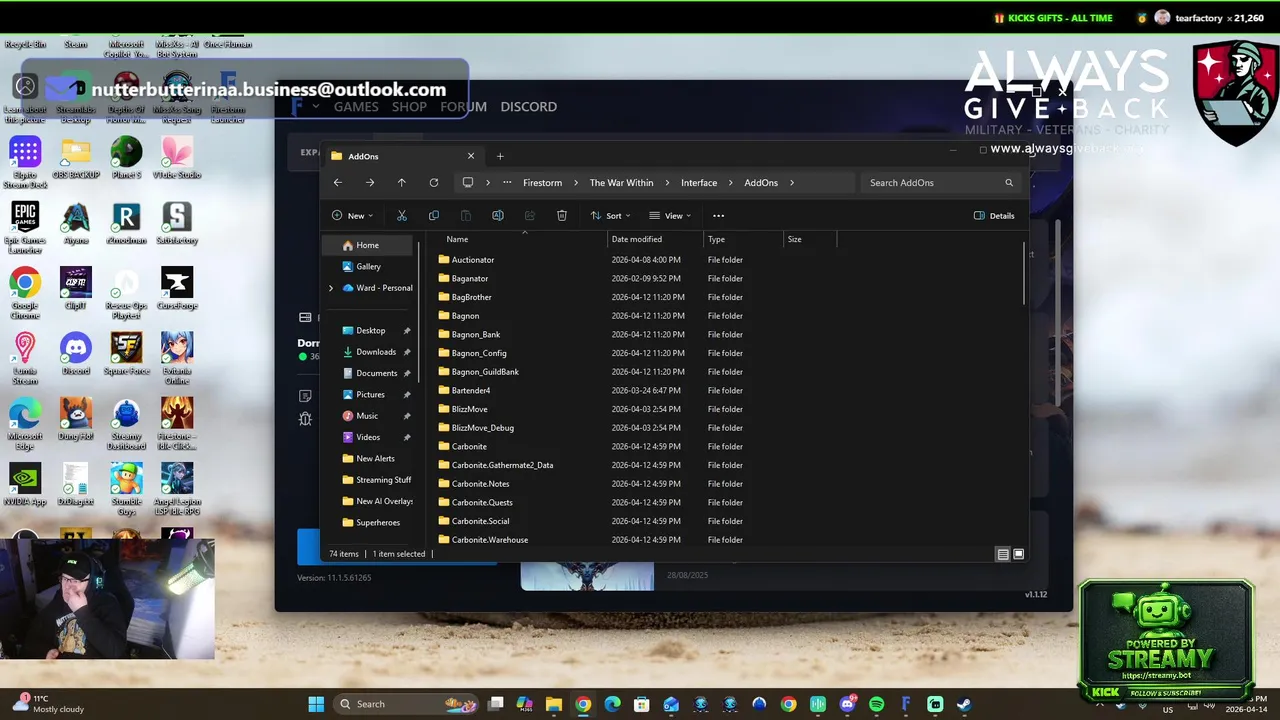Image resolution: width=1280 pixels, height=720 pixels.
Task: Expand Ward - Personal tree node
Action: tap(331, 288)
